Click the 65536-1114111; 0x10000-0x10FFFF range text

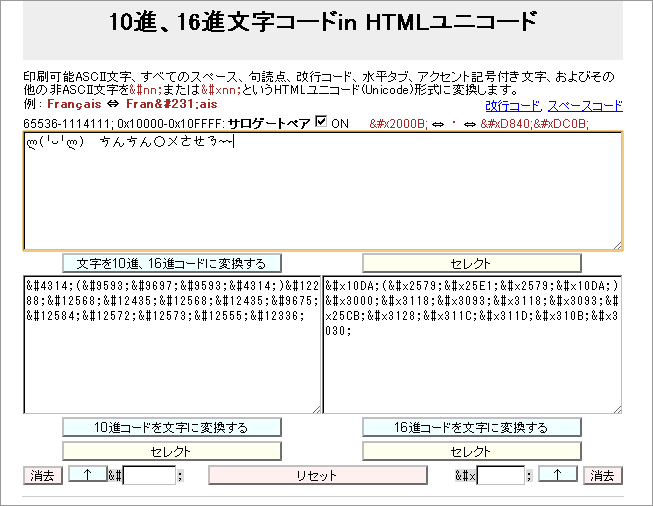point(124,124)
